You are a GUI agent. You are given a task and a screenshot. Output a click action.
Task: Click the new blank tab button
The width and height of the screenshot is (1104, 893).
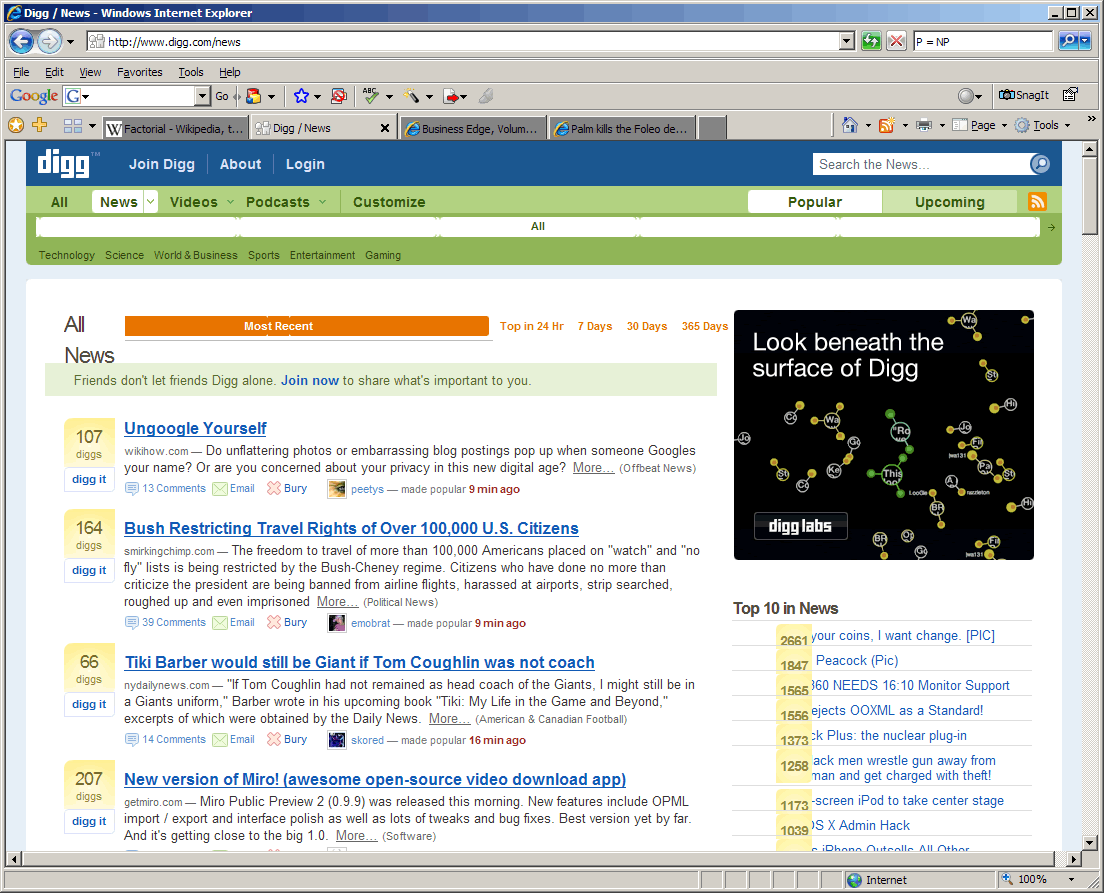tap(713, 128)
